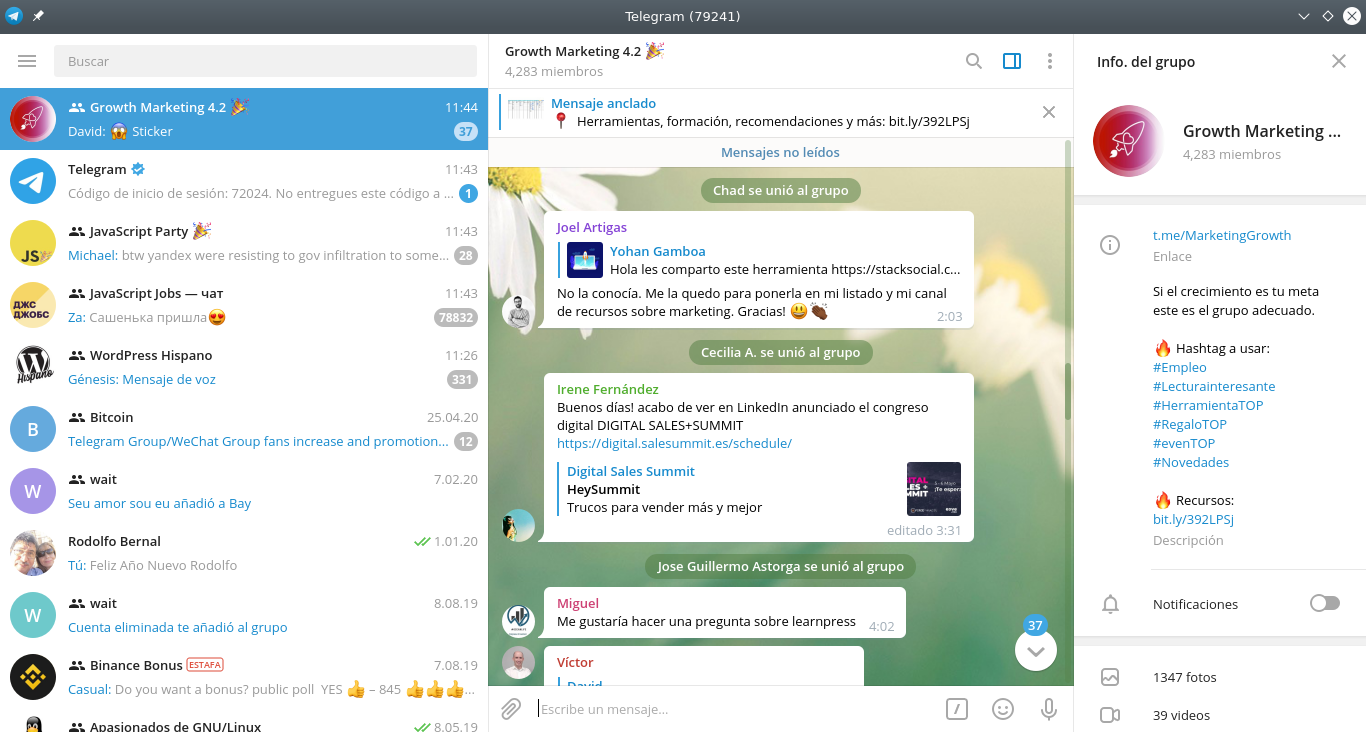Open the three-dot chat options menu

click(x=1049, y=61)
